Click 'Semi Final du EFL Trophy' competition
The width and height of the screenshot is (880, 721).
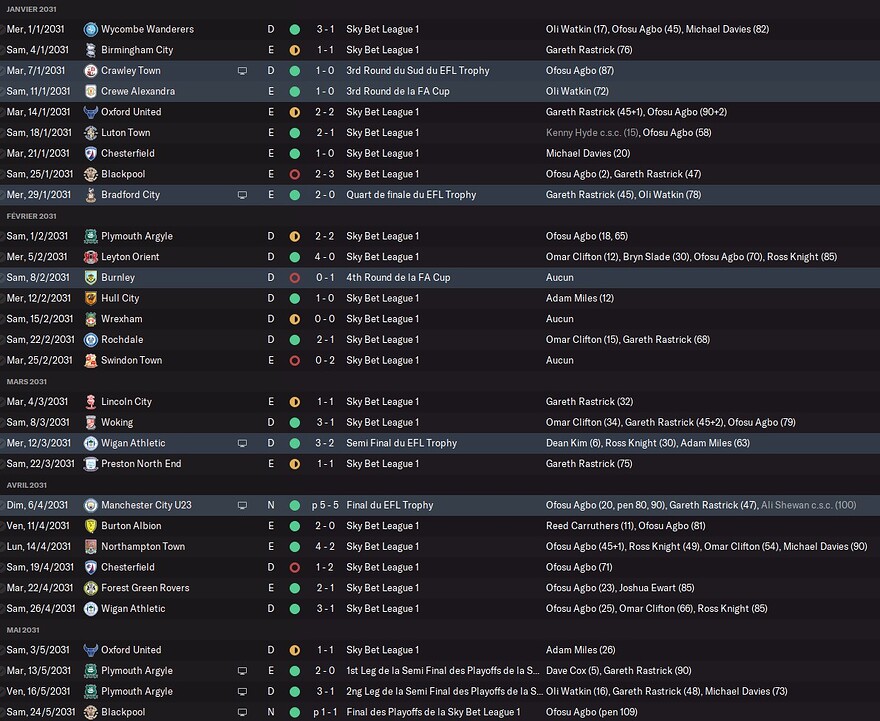pos(401,443)
